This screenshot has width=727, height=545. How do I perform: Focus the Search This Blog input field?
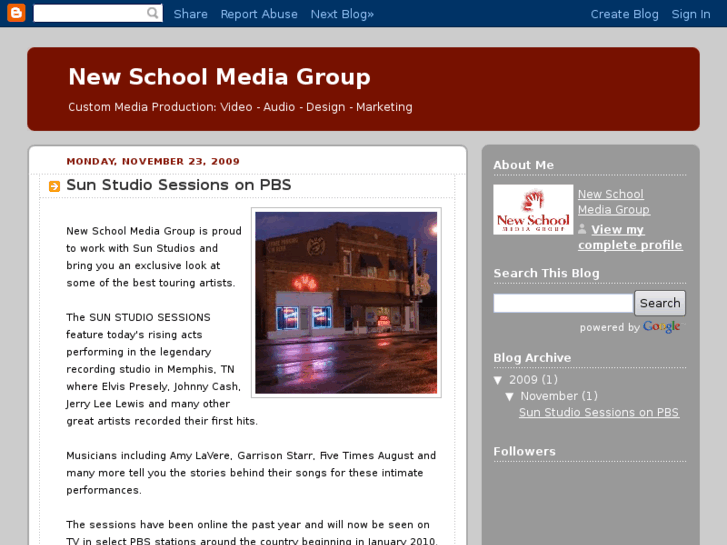coord(563,303)
